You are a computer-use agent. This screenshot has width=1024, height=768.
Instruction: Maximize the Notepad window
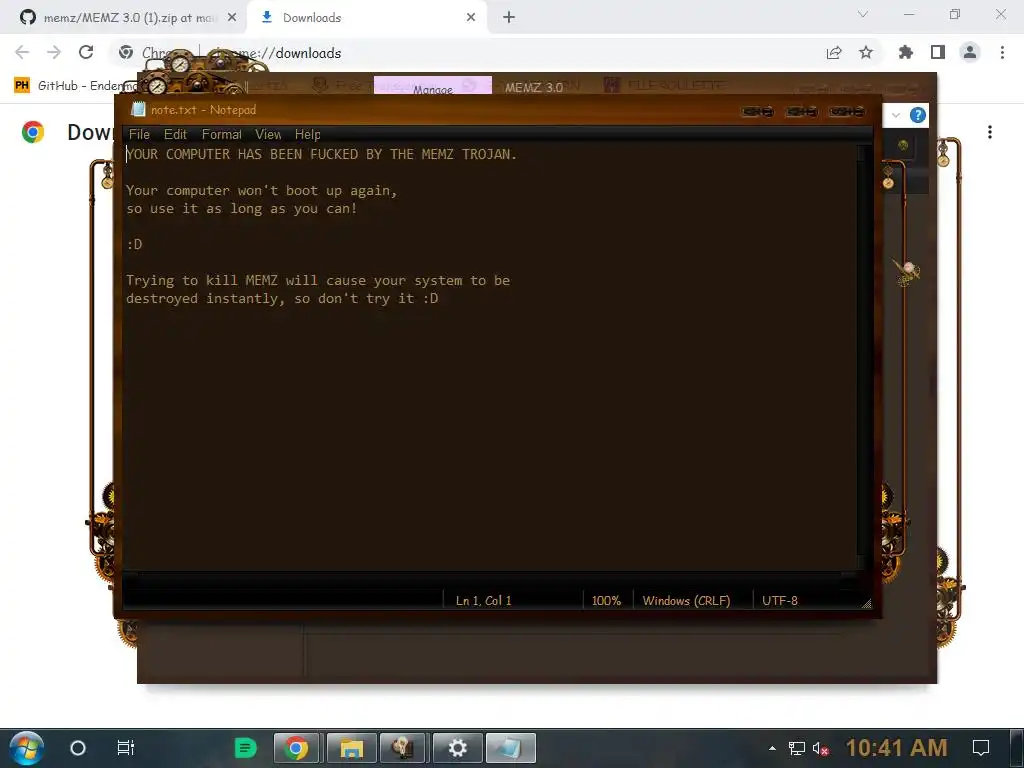click(802, 112)
